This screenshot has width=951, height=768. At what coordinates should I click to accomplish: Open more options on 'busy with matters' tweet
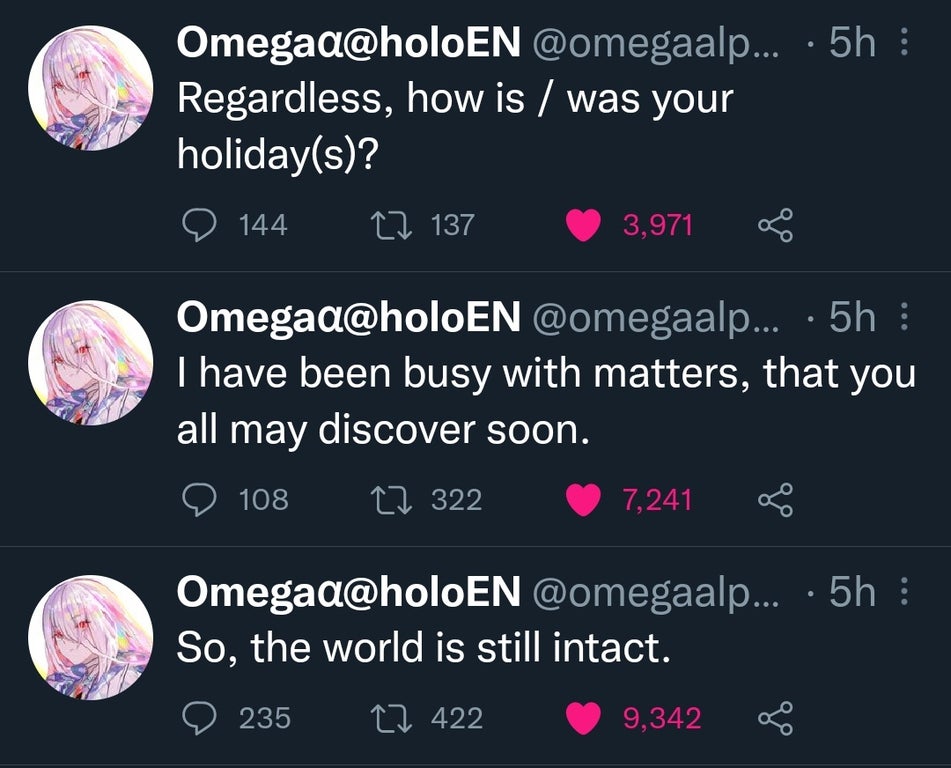tap(904, 317)
